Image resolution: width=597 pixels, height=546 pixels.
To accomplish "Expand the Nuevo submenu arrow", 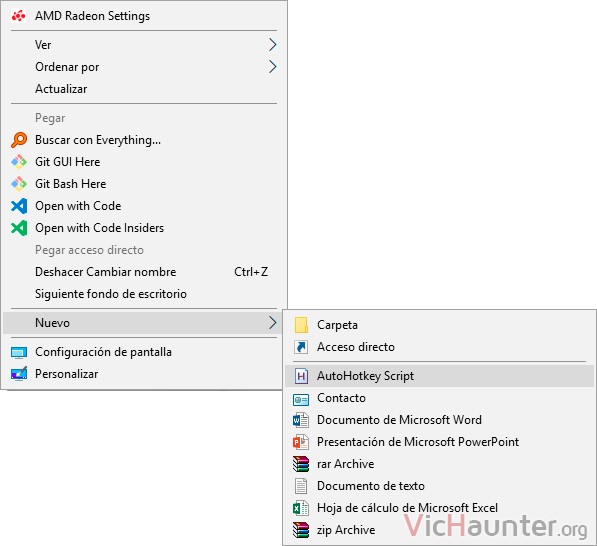I will 272,322.
